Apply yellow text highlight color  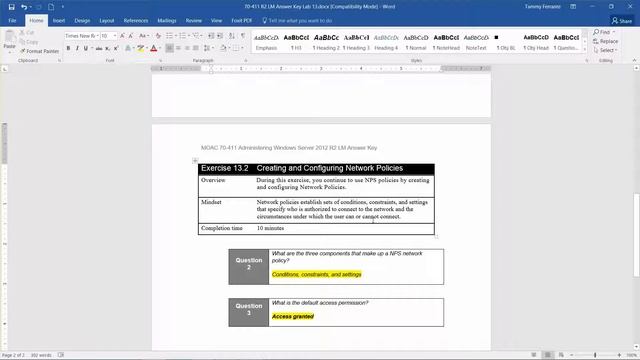pyautogui.click(x=140, y=48)
